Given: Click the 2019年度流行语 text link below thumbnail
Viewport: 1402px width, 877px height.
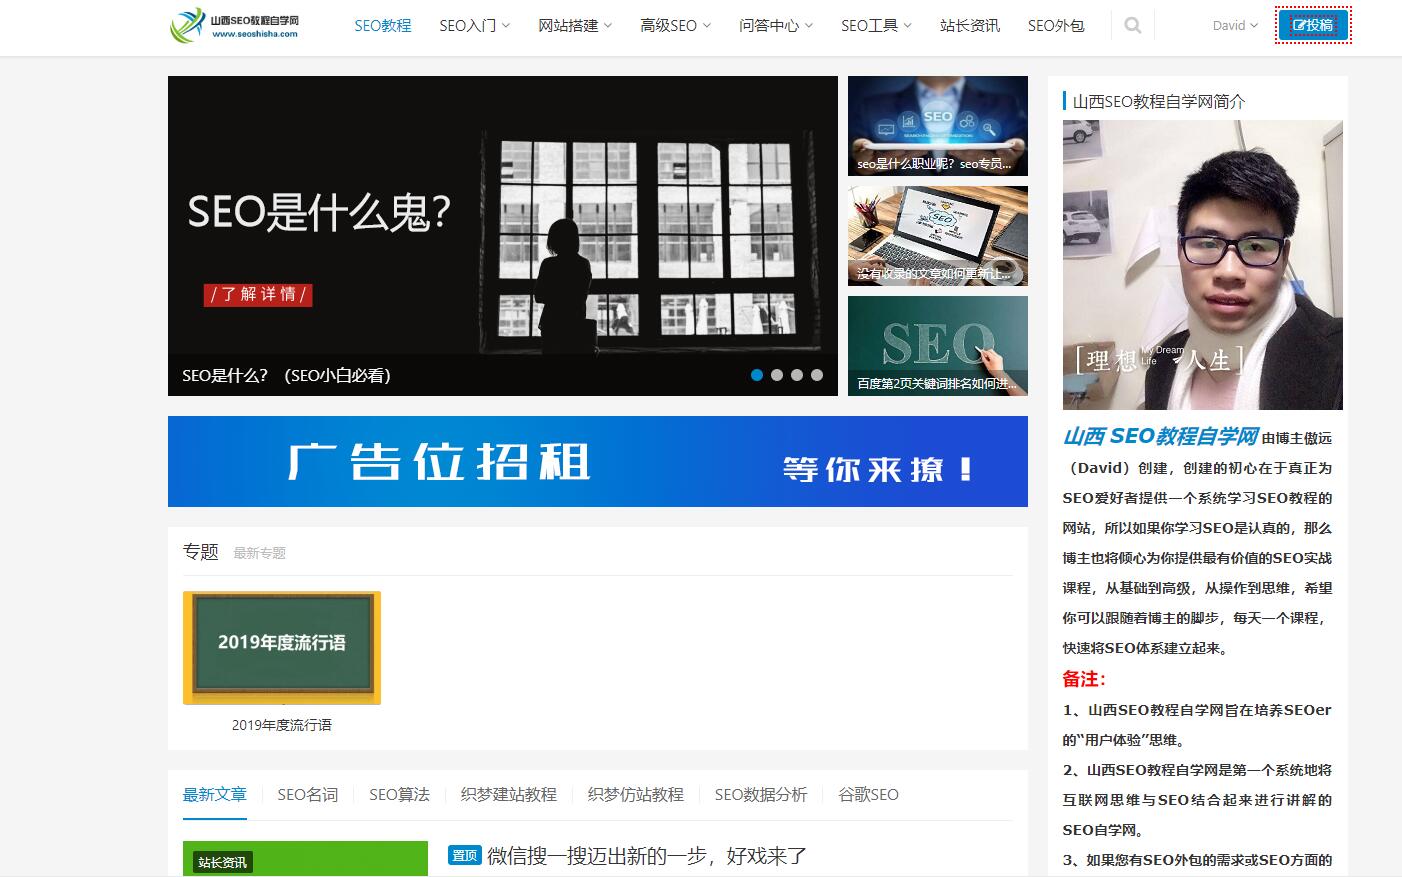Looking at the screenshot, I should coord(282,725).
